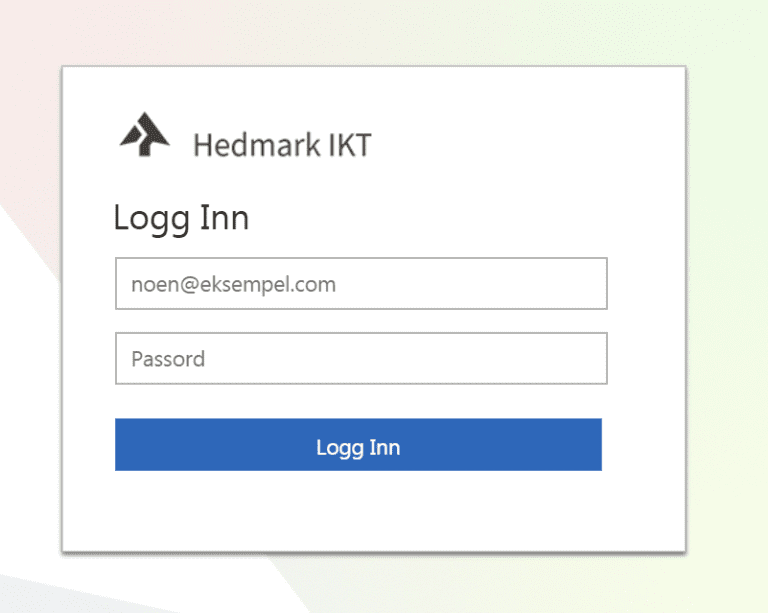The width and height of the screenshot is (768, 613).
Task: Place cursor in the Passord box
Action: (361, 358)
